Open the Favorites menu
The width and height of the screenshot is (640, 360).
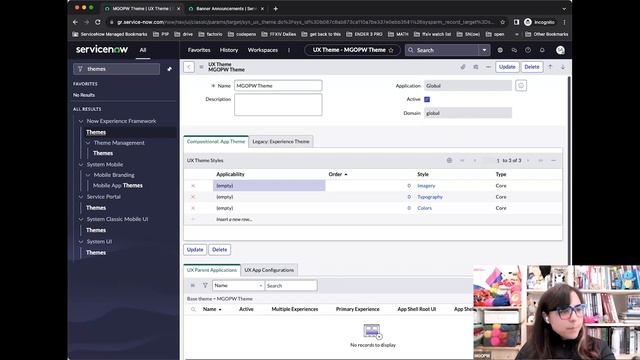click(x=199, y=50)
